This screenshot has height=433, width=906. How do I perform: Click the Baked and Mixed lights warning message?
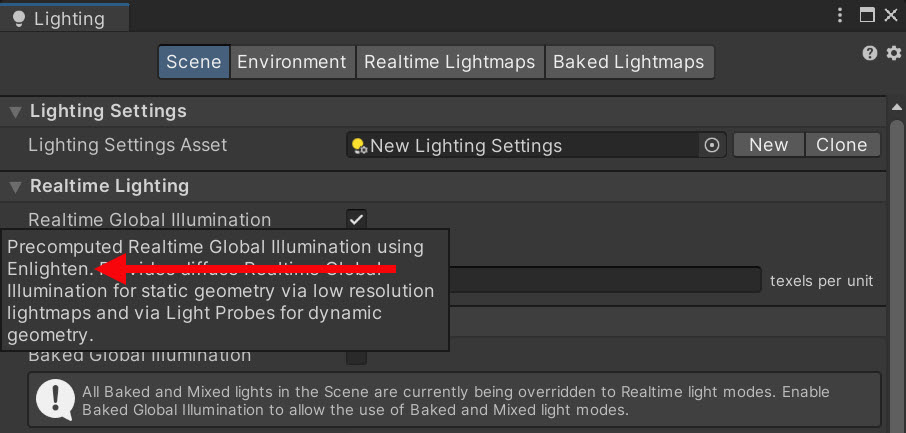[456, 401]
